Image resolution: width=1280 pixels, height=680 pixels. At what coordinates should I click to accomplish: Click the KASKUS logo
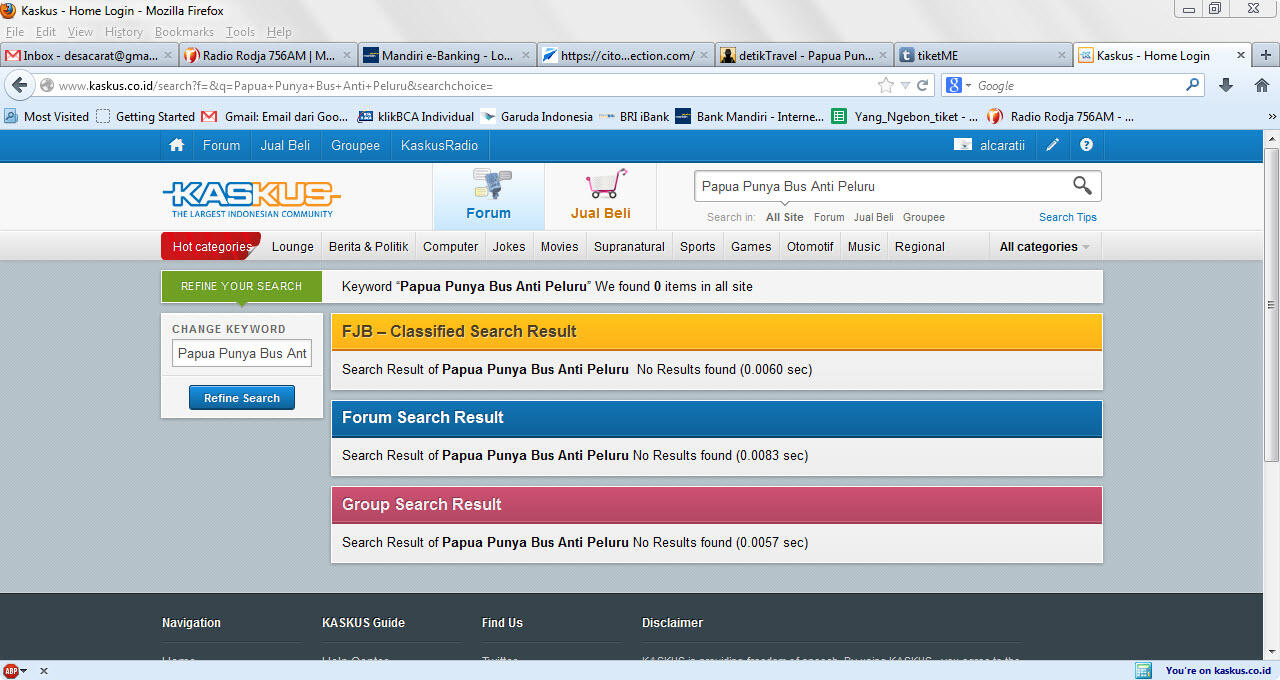click(251, 198)
